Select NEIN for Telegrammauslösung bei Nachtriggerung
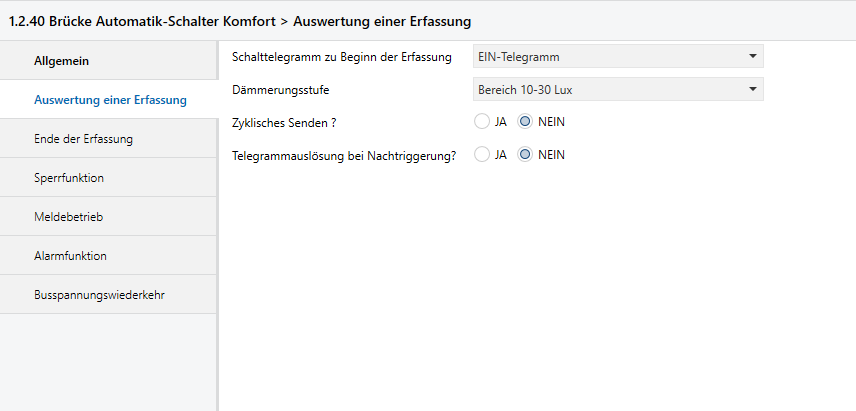This screenshot has width=856, height=411. 526,155
